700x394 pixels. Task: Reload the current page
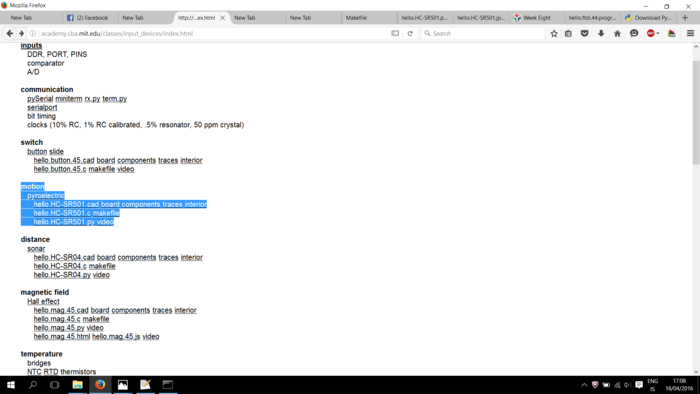(x=410, y=33)
